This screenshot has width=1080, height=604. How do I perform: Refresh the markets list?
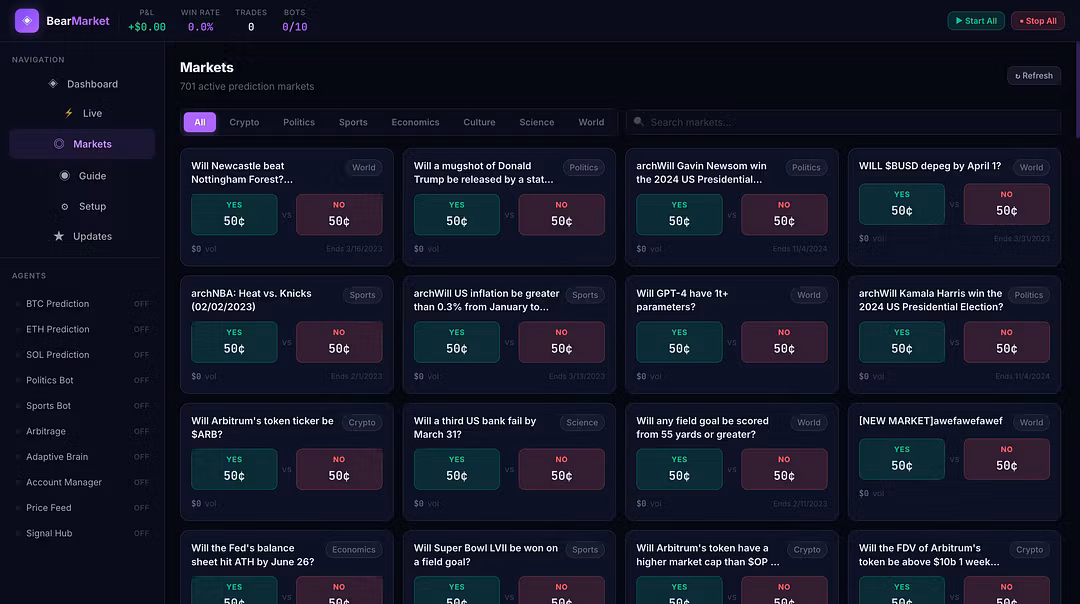1034,75
